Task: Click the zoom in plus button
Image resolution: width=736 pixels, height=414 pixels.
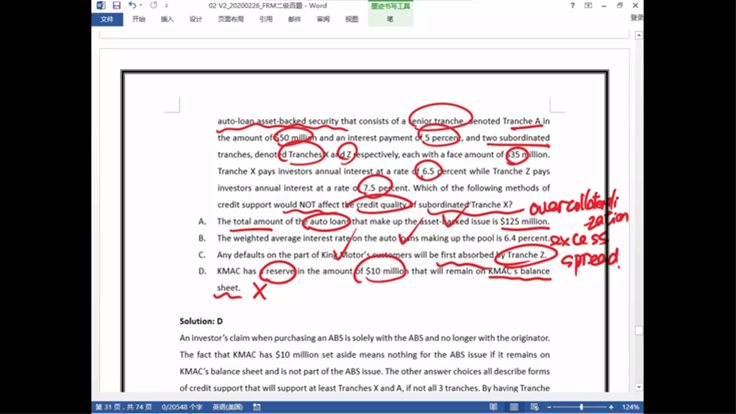Action: point(611,407)
